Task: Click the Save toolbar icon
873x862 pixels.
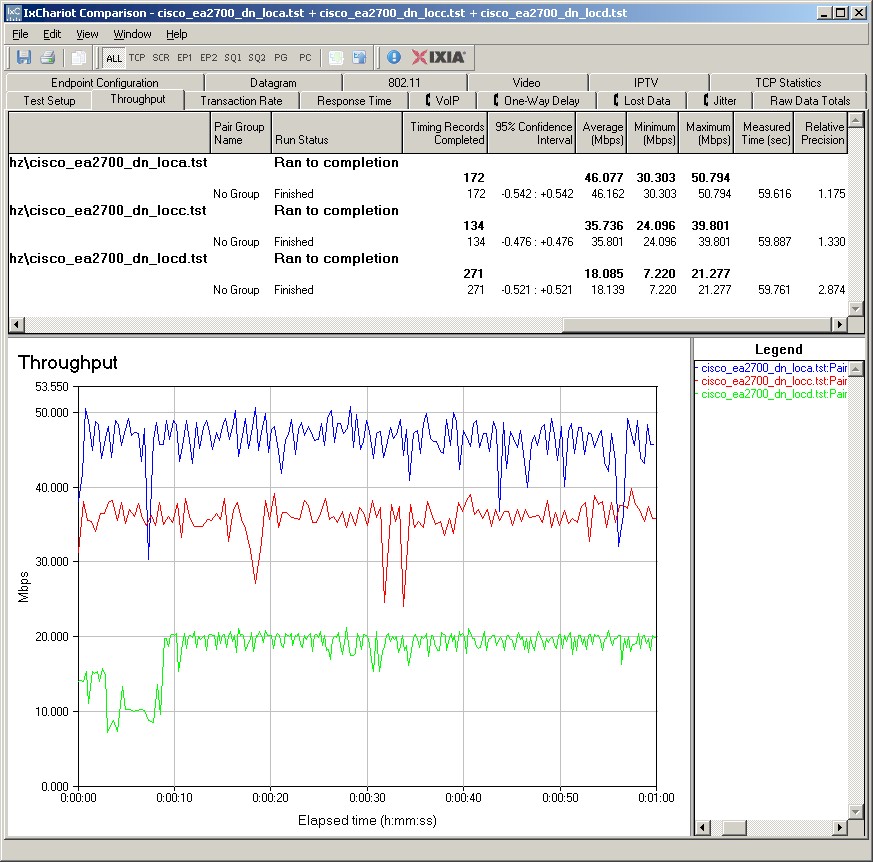Action: [x=24, y=57]
